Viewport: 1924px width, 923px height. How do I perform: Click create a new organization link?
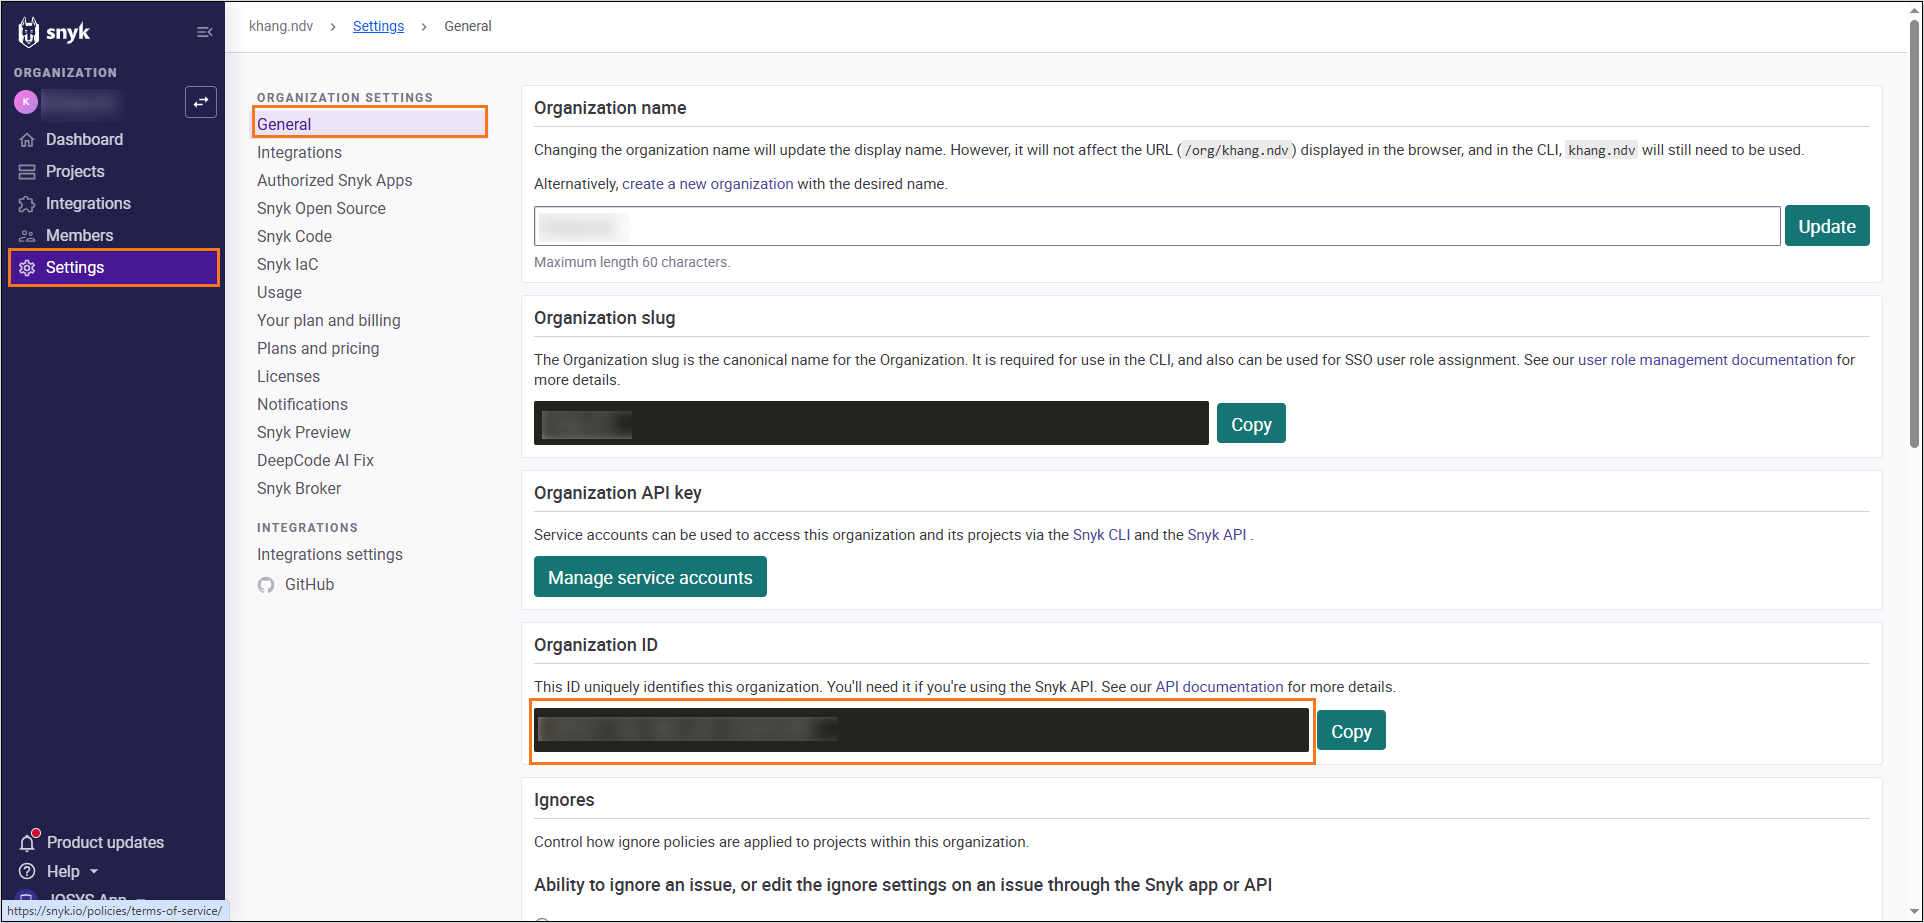tap(707, 184)
